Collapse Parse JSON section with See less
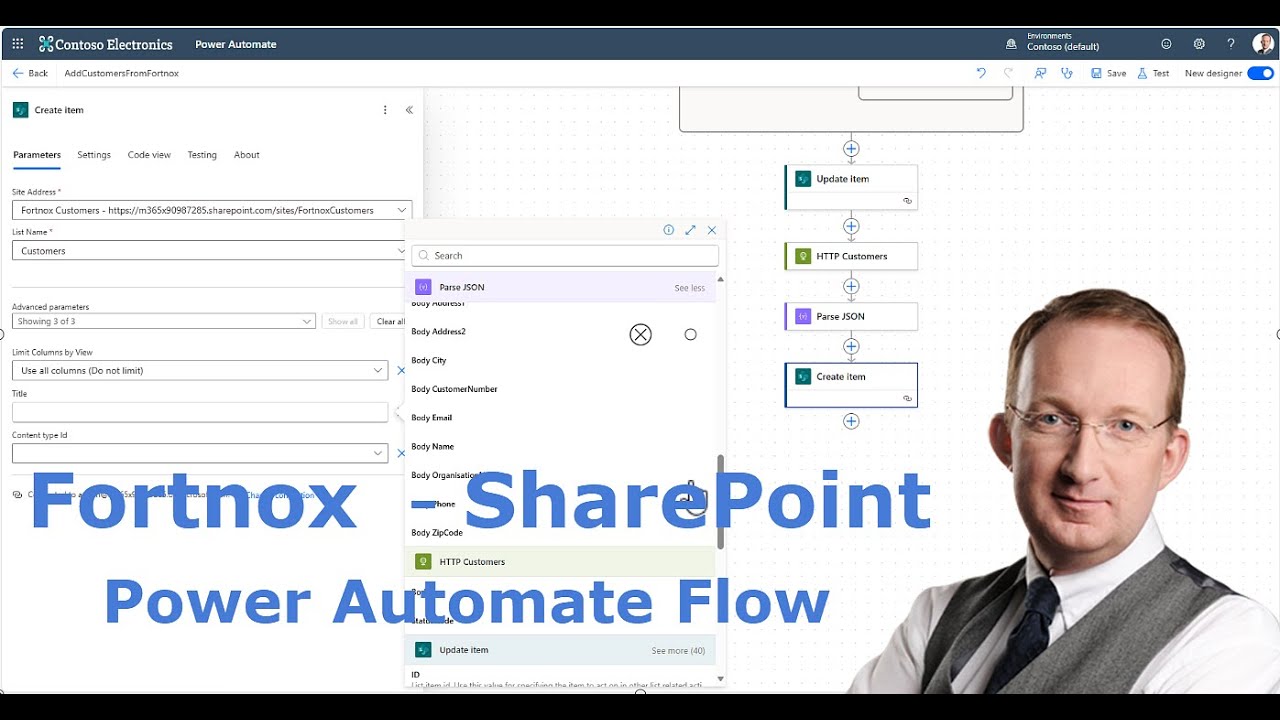 click(689, 288)
